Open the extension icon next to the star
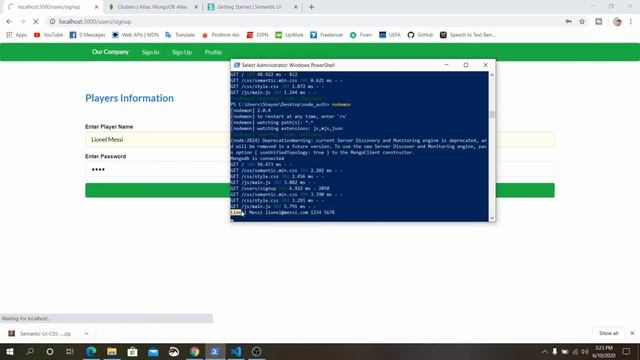The height and width of the screenshot is (360, 640). [598, 22]
